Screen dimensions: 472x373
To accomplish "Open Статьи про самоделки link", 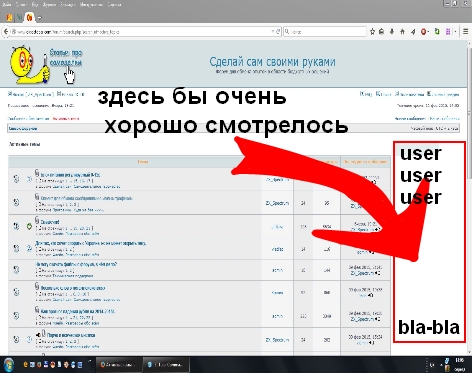I will (x=66, y=58).
